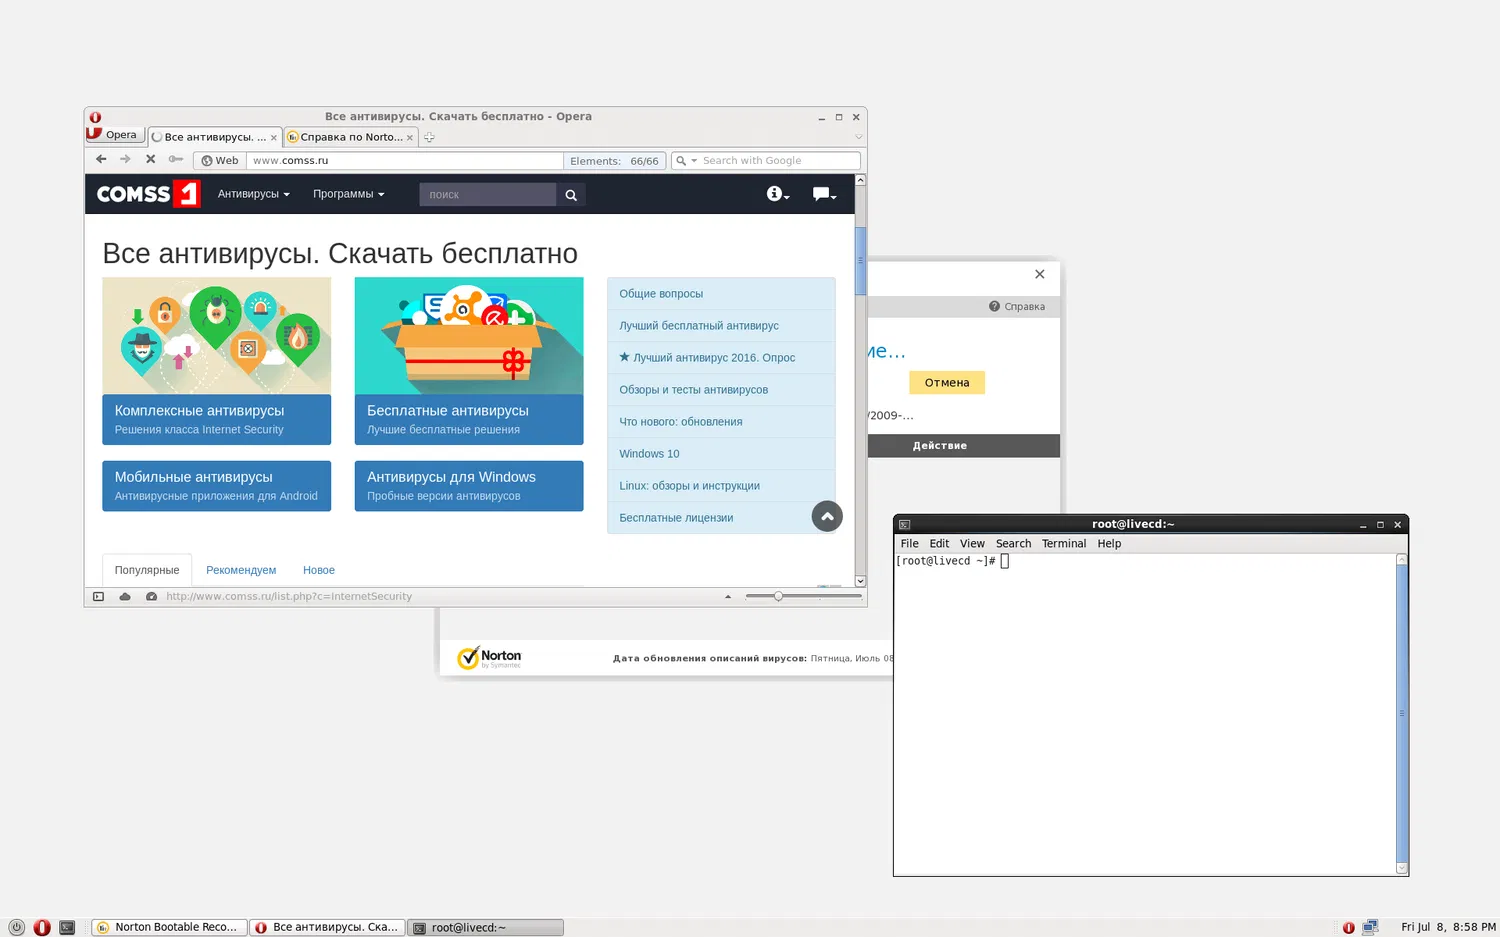Click the Opera Turbo gauge icon
Image resolution: width=1500 pixels, height=937 pixels.
(151, 597)
